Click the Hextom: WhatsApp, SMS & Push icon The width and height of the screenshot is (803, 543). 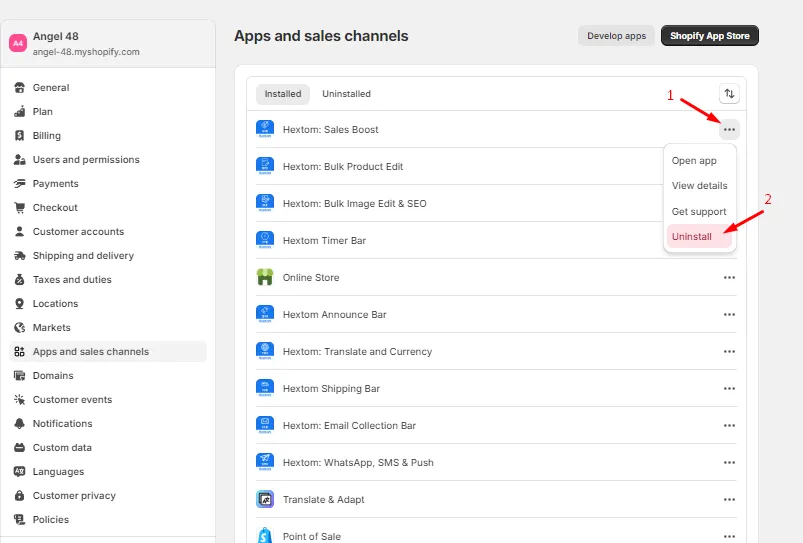(x=265, y=462)
